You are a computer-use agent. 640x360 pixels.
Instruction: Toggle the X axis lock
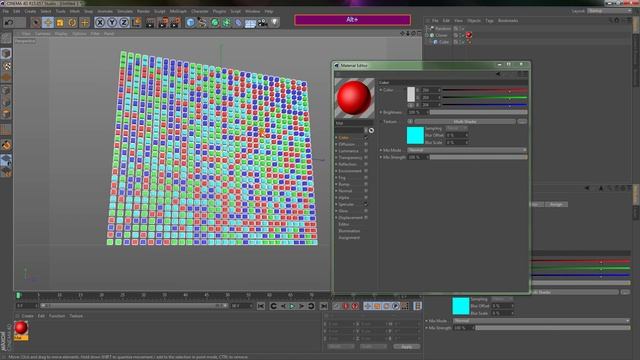tap(100, 22)
